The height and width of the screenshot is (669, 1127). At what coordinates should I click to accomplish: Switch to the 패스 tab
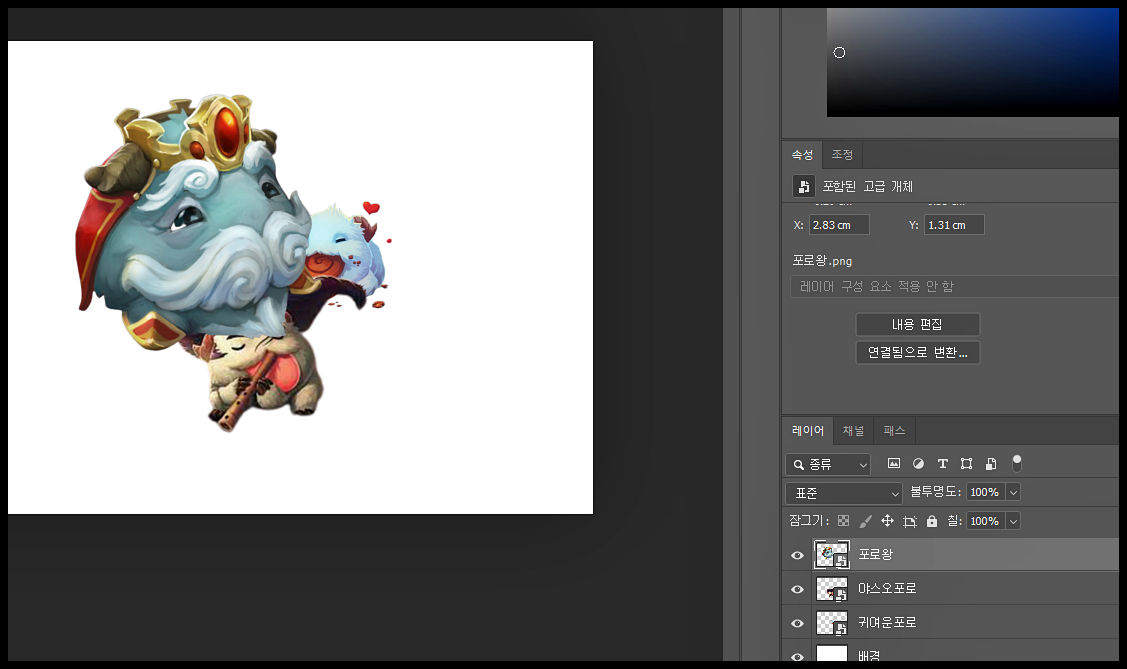[894, 430]
